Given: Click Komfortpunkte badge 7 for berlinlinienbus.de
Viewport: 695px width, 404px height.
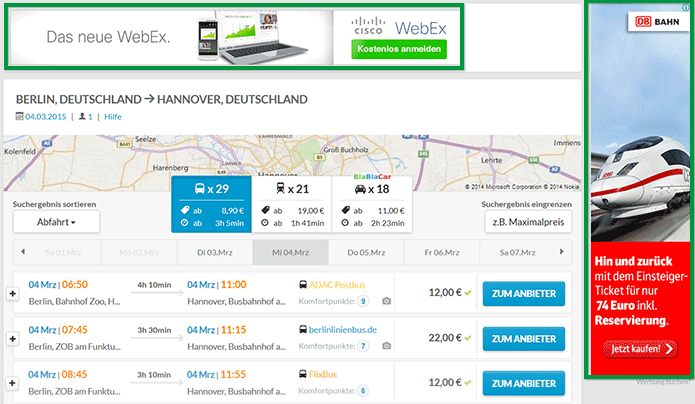Looking at the screenshot, I should [x=363, y=346].
